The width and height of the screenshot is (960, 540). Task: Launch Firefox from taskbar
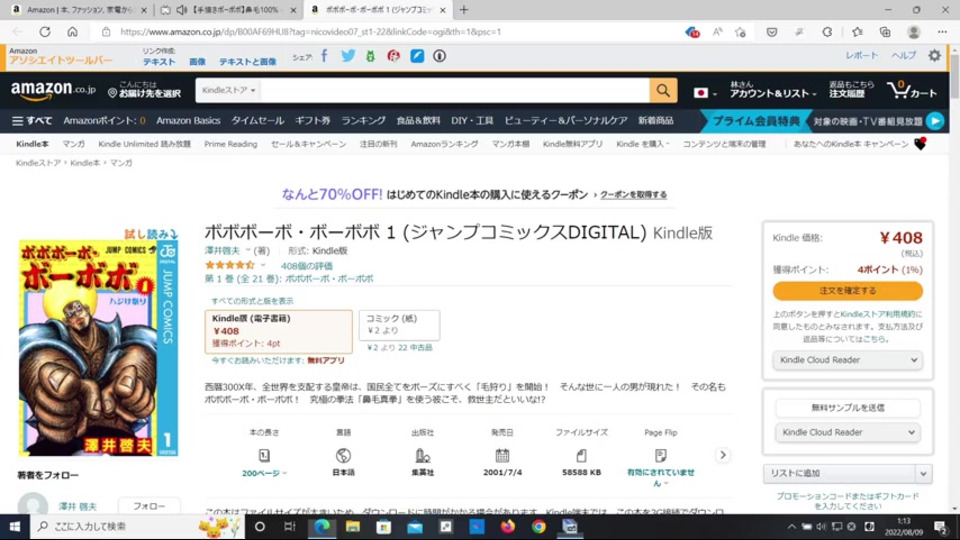(508, 527)
